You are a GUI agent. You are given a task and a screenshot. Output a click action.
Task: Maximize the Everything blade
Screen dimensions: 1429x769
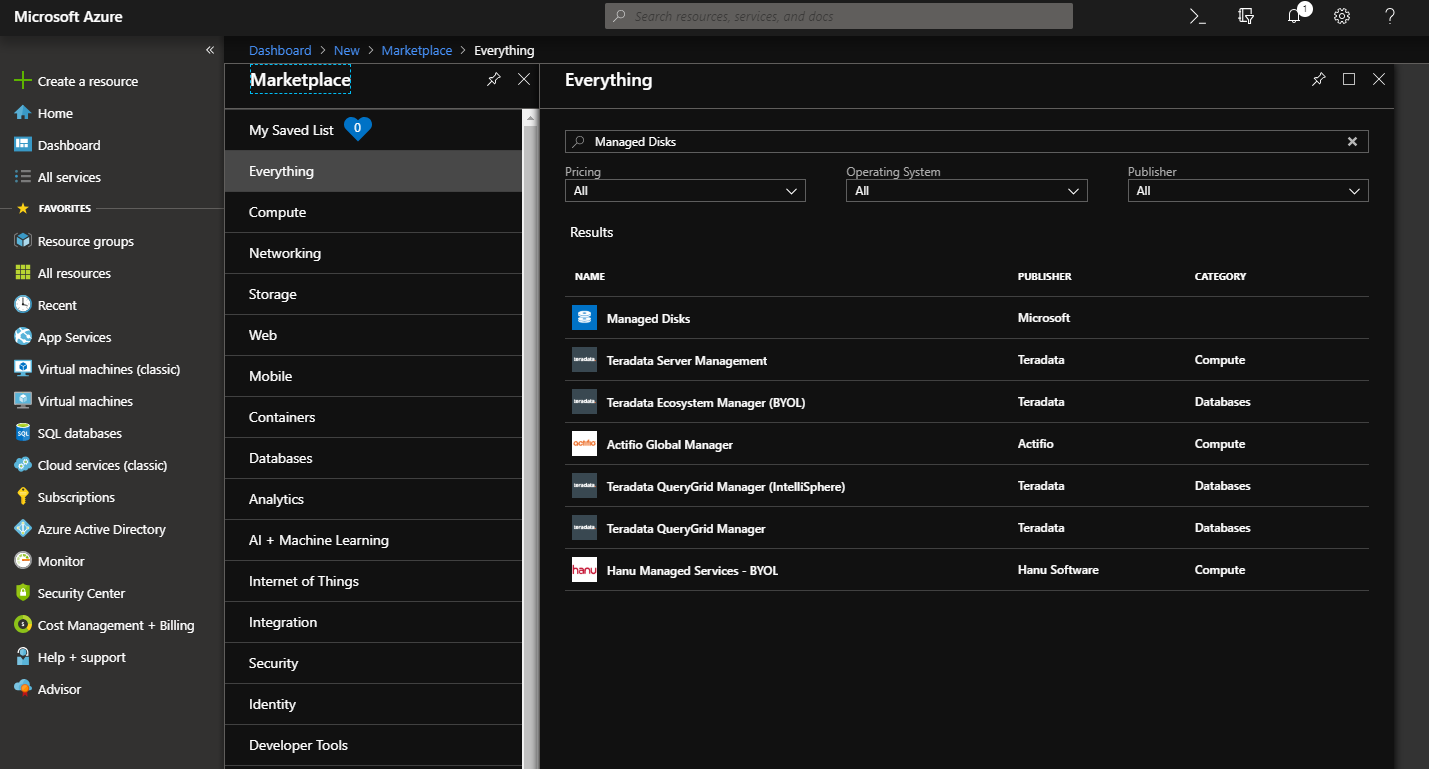pyautogui.click(x=1349, y=80)
